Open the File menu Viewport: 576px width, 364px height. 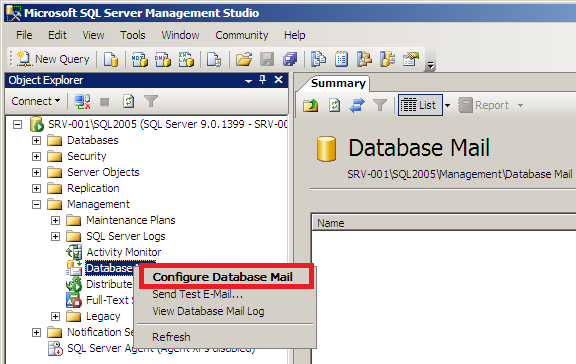pyautogui.click(x=24, y=35)
